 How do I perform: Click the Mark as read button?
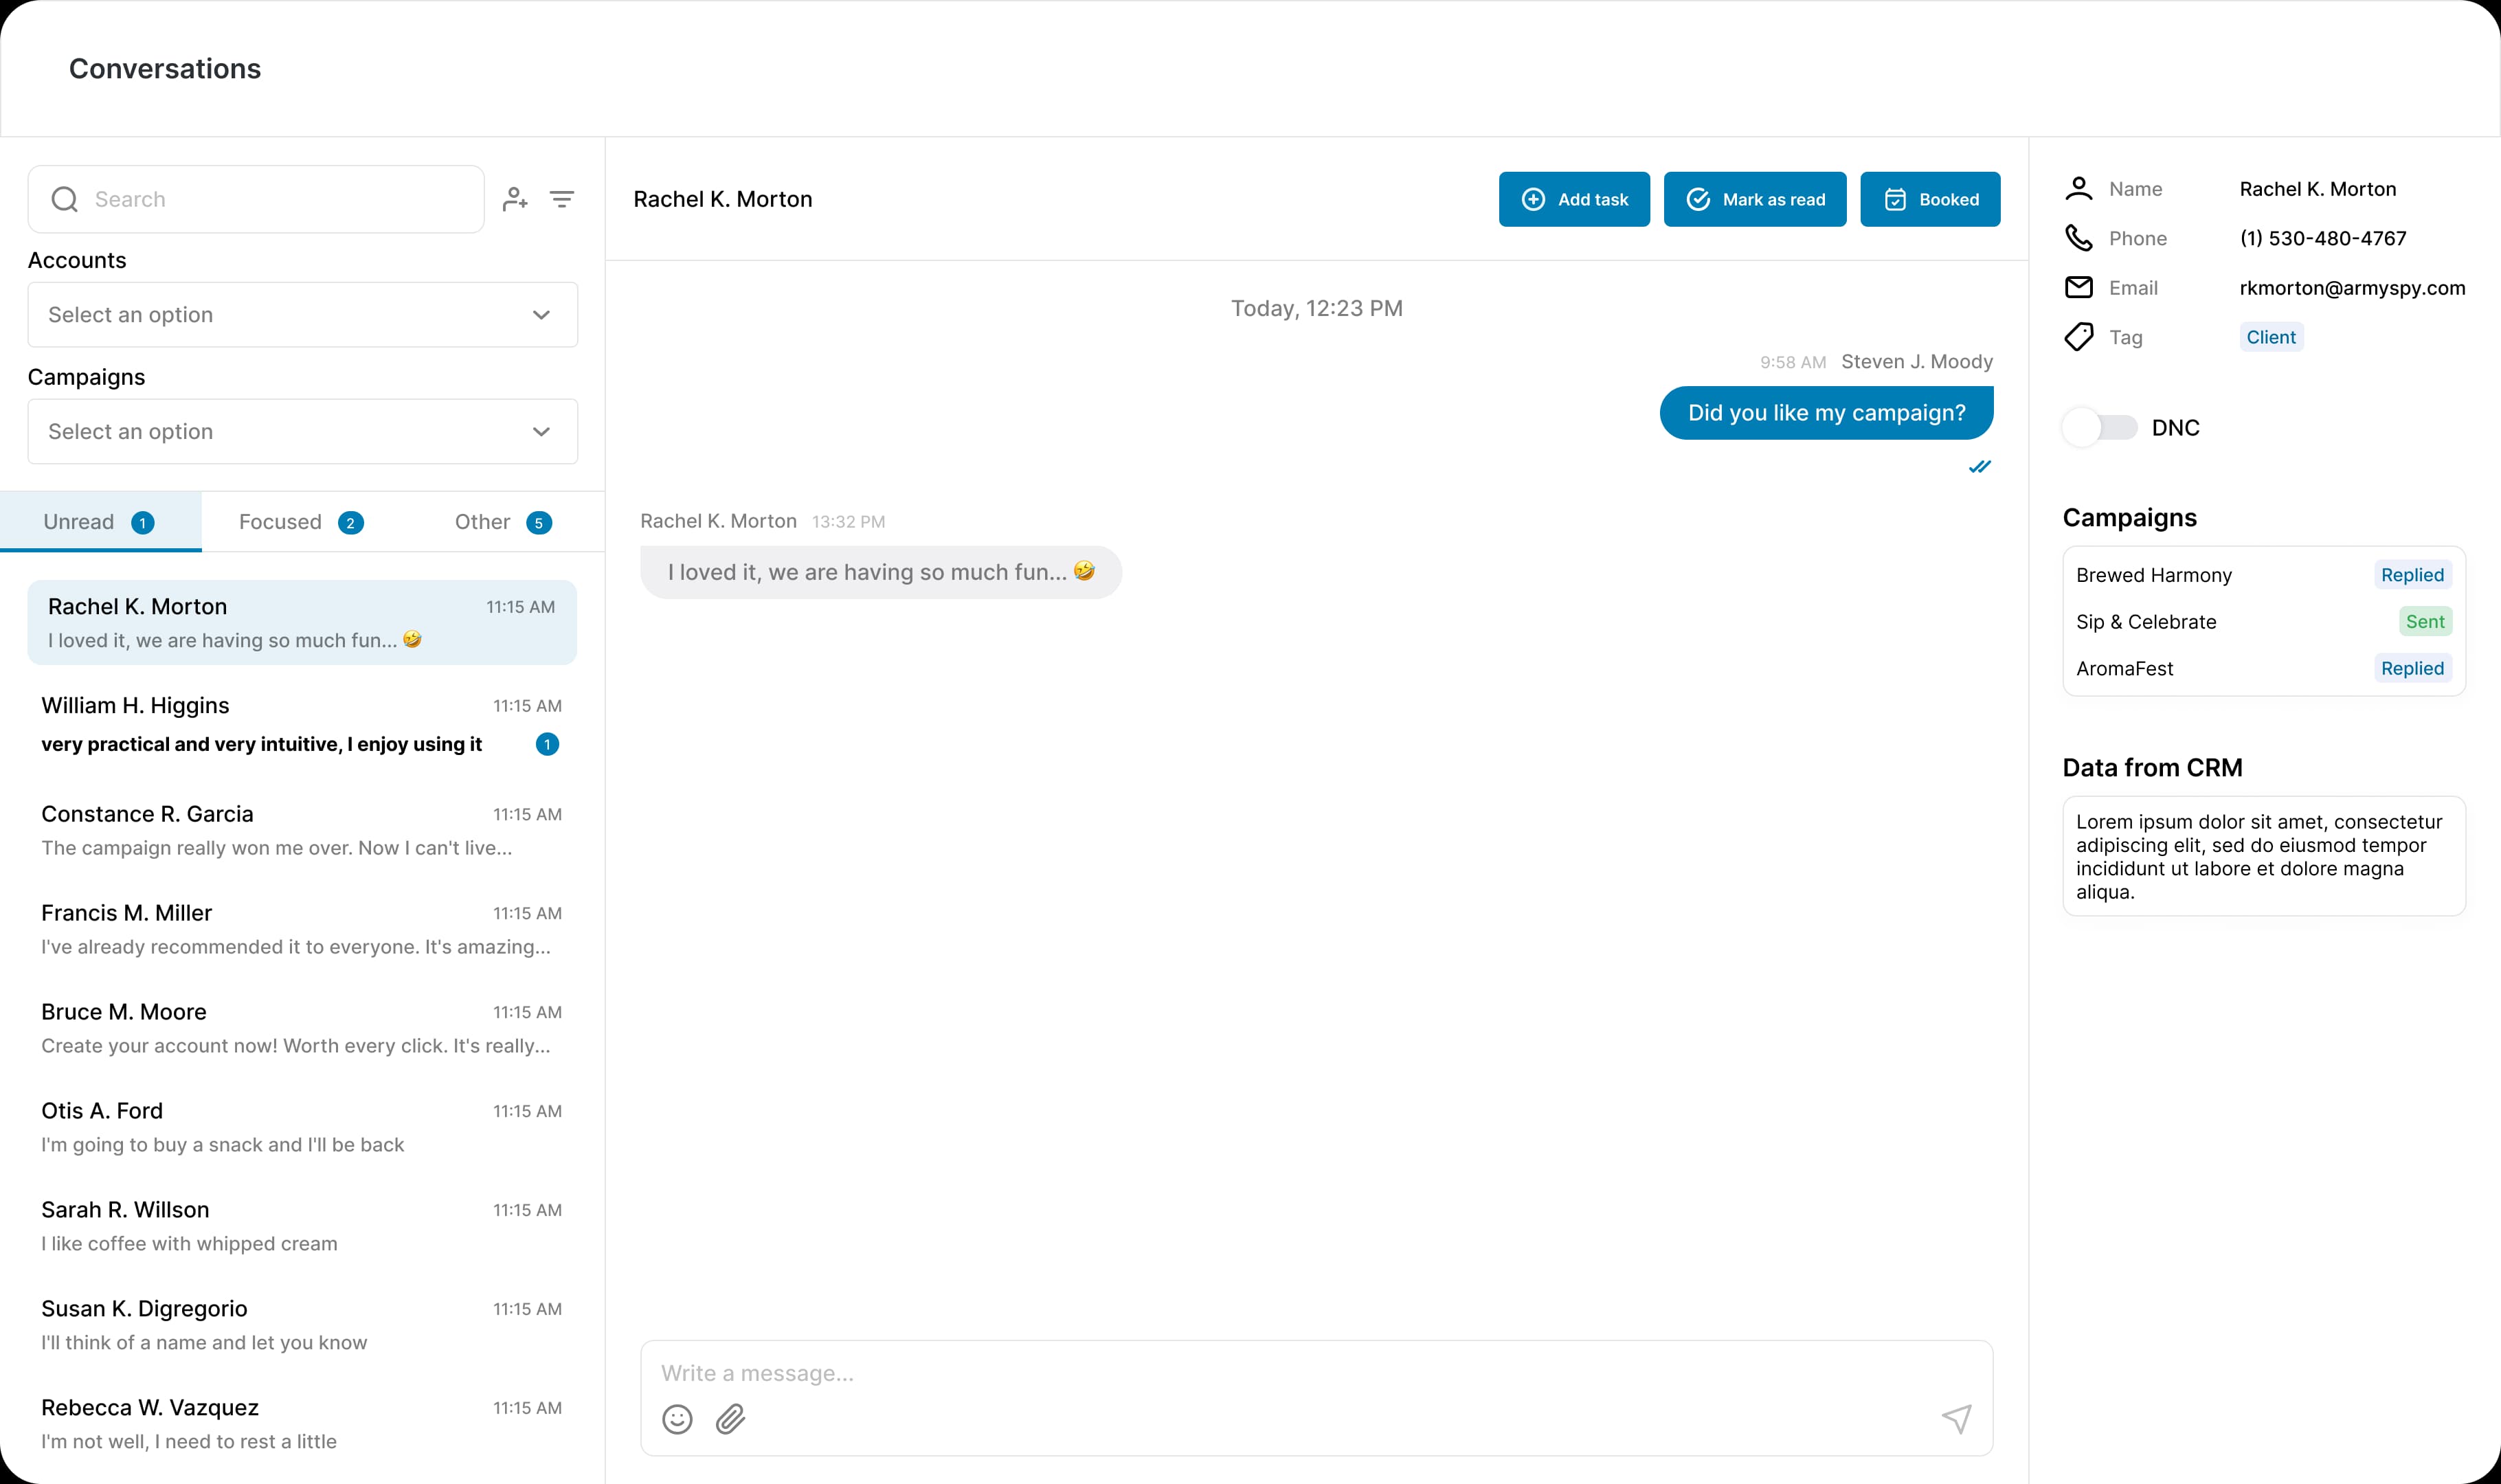(1755, 199)
